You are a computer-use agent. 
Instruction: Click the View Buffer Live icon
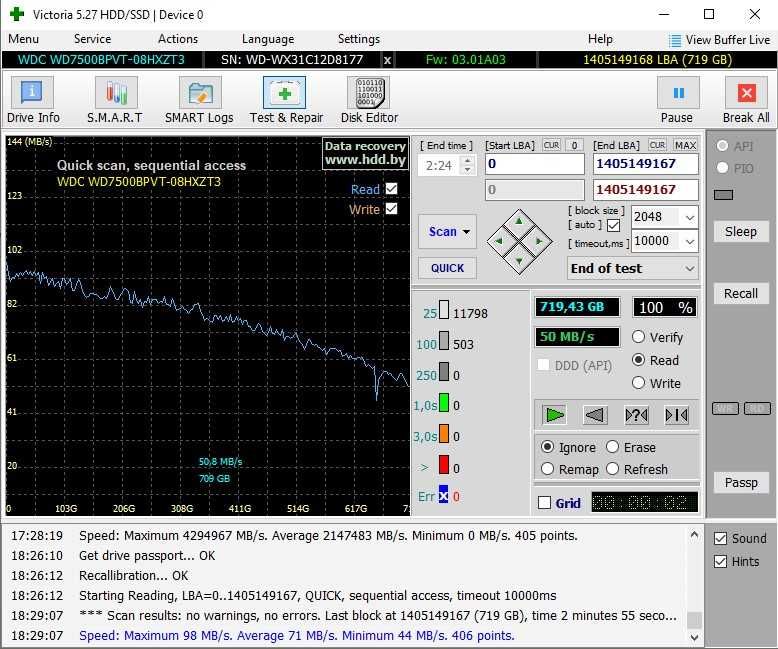(675, 40)
